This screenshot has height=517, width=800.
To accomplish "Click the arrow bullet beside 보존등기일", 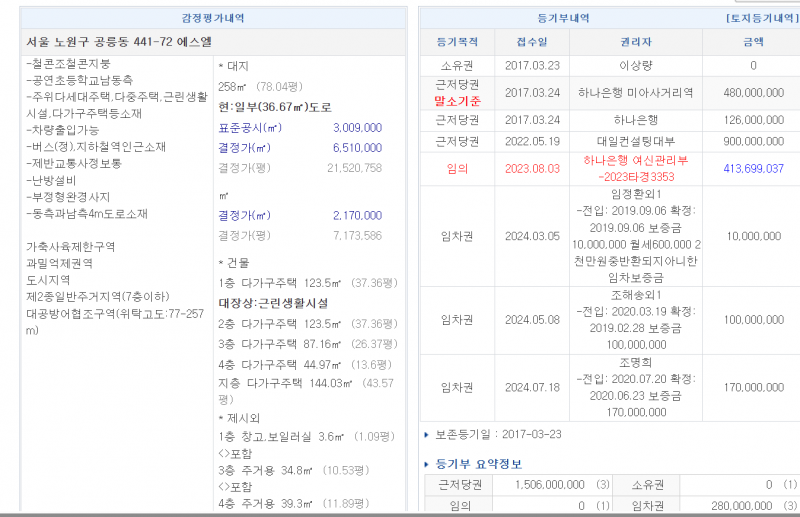I will [427, 435].
